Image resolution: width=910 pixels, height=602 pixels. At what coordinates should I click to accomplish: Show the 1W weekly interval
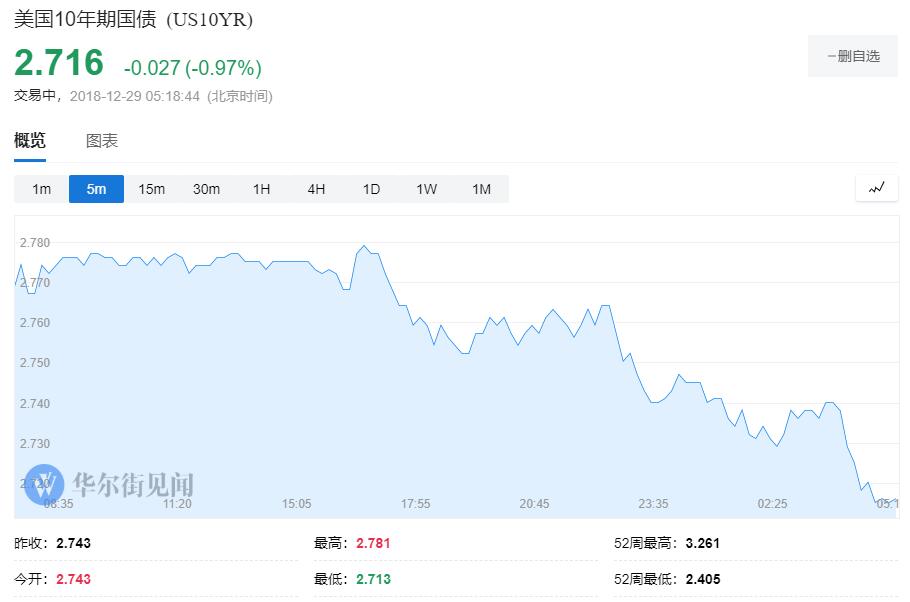(426, 189)
